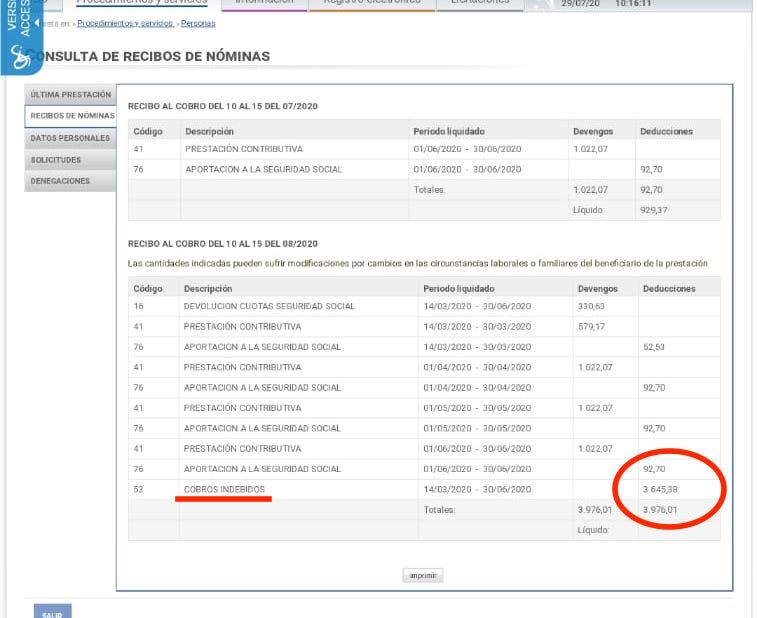Select the COBROS INDEBIDOS description cell
Screen dimensions: 757x618
[224, 489]
